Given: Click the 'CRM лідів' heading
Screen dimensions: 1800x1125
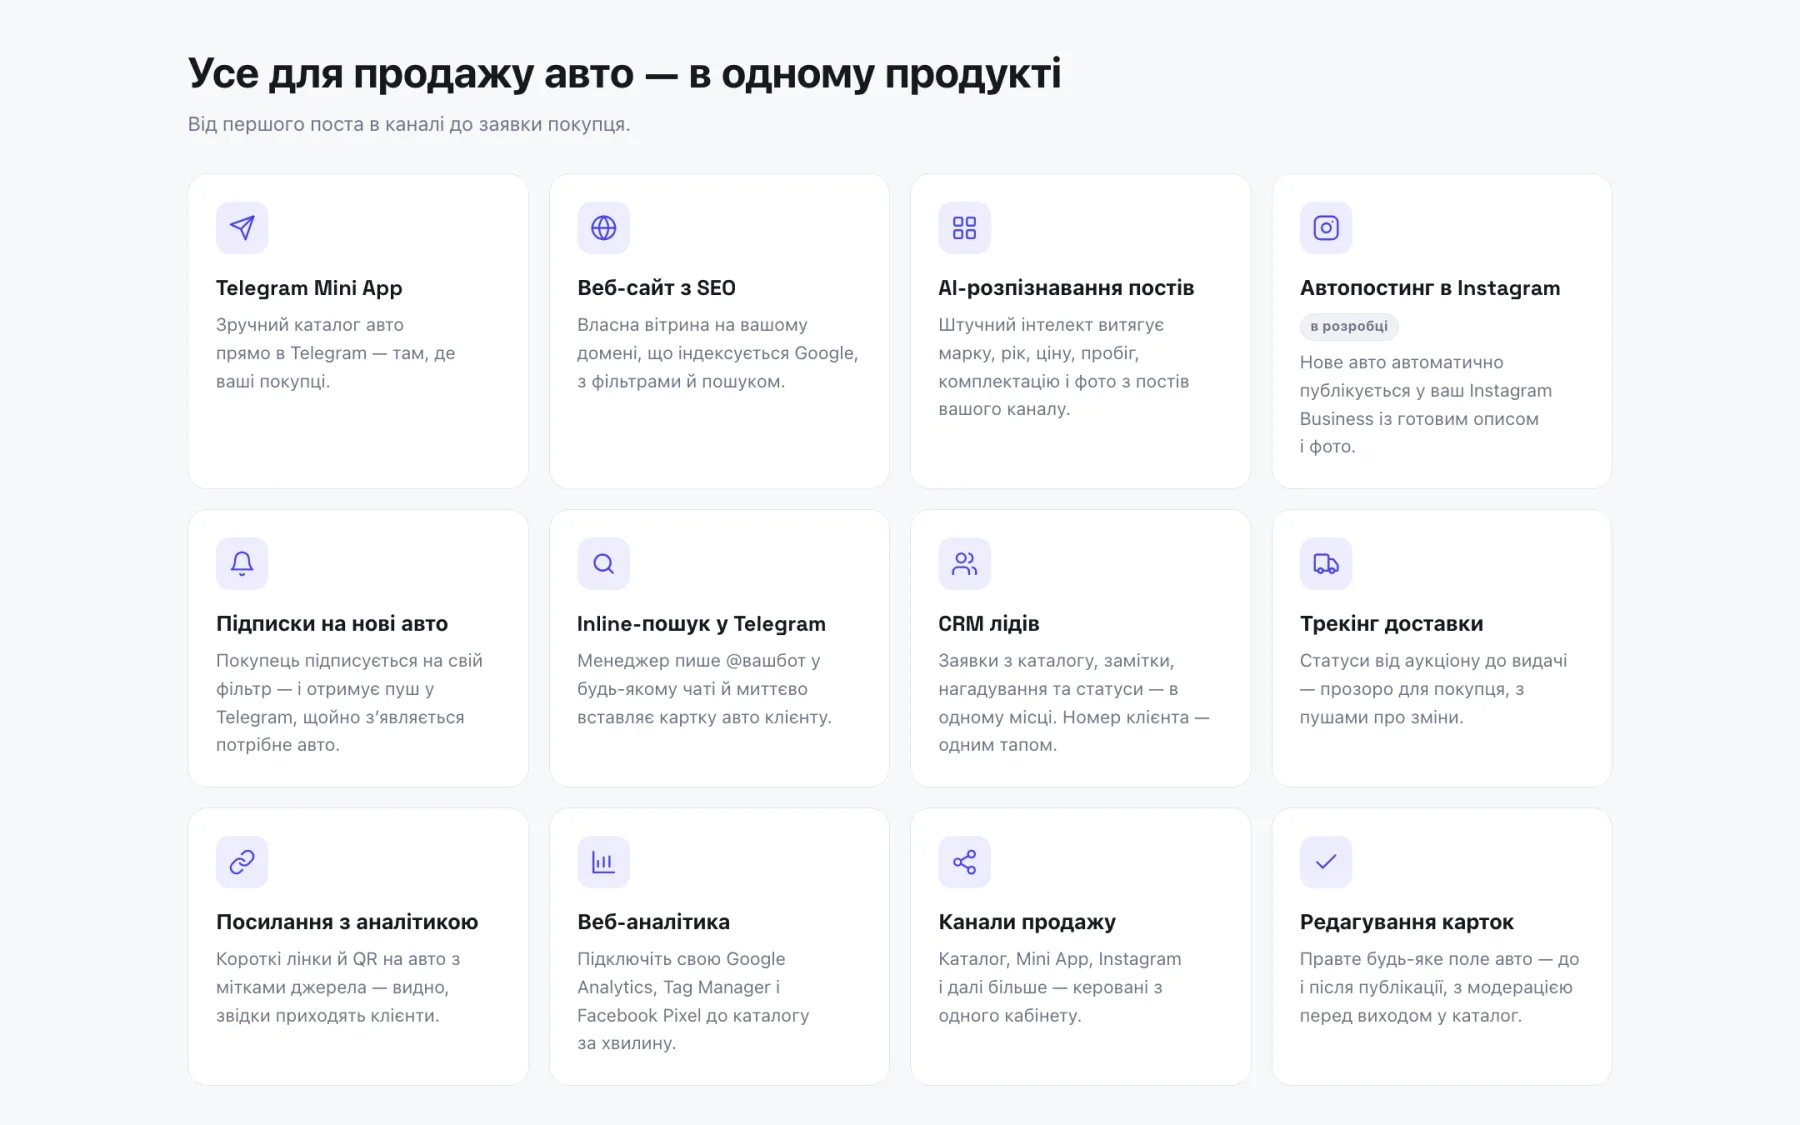Looking at the screenshot, I should coord(989,624).
